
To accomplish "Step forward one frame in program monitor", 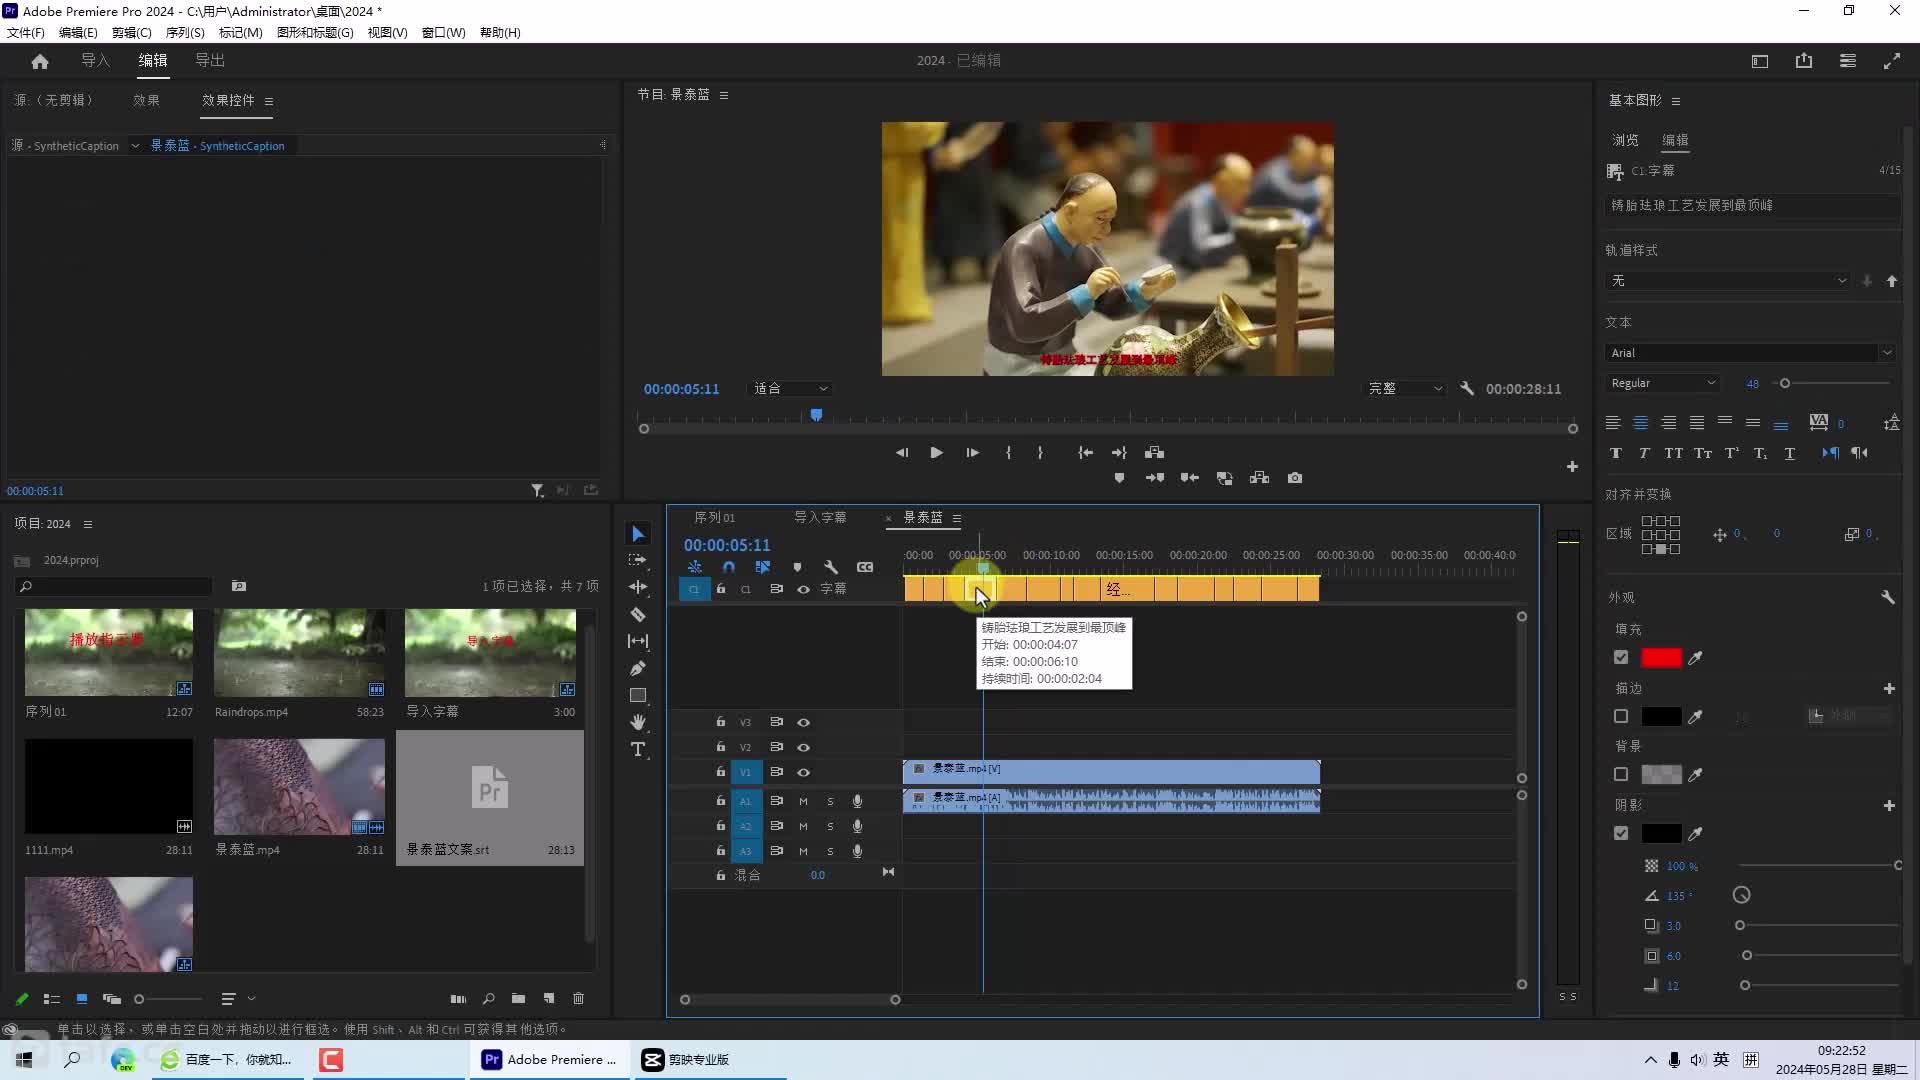I will click(972, 453).
